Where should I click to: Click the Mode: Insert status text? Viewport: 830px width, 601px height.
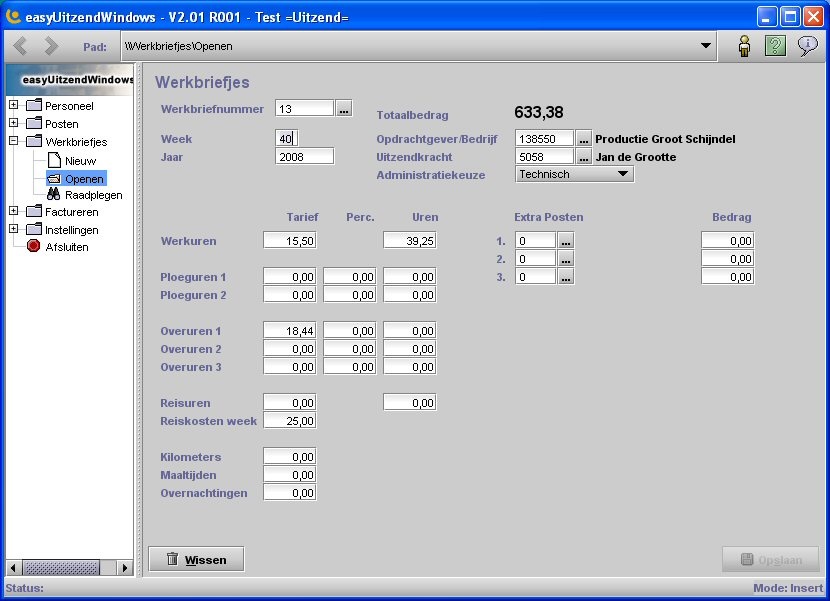788,588
